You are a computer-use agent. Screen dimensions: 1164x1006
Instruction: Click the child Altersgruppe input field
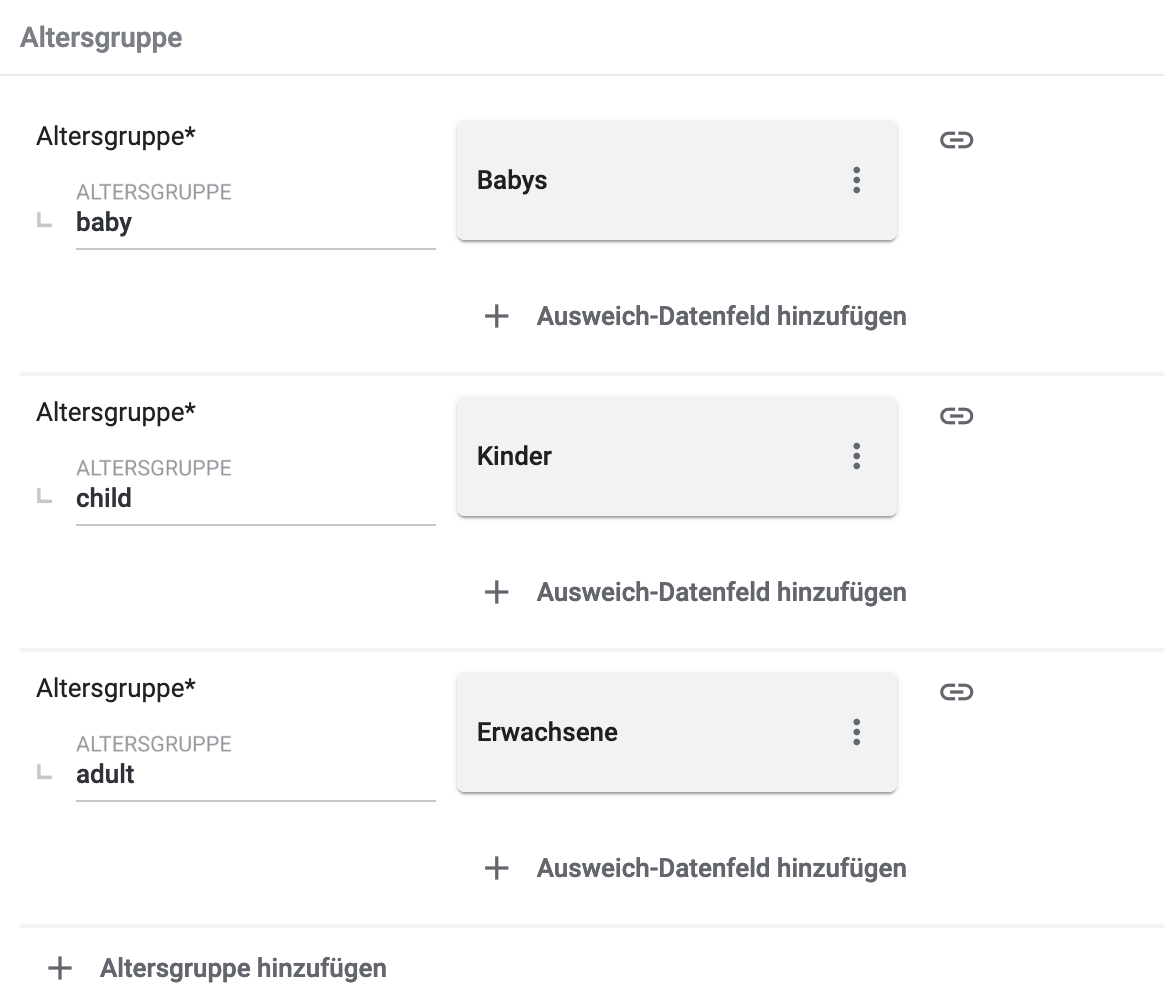coord(255,499)
